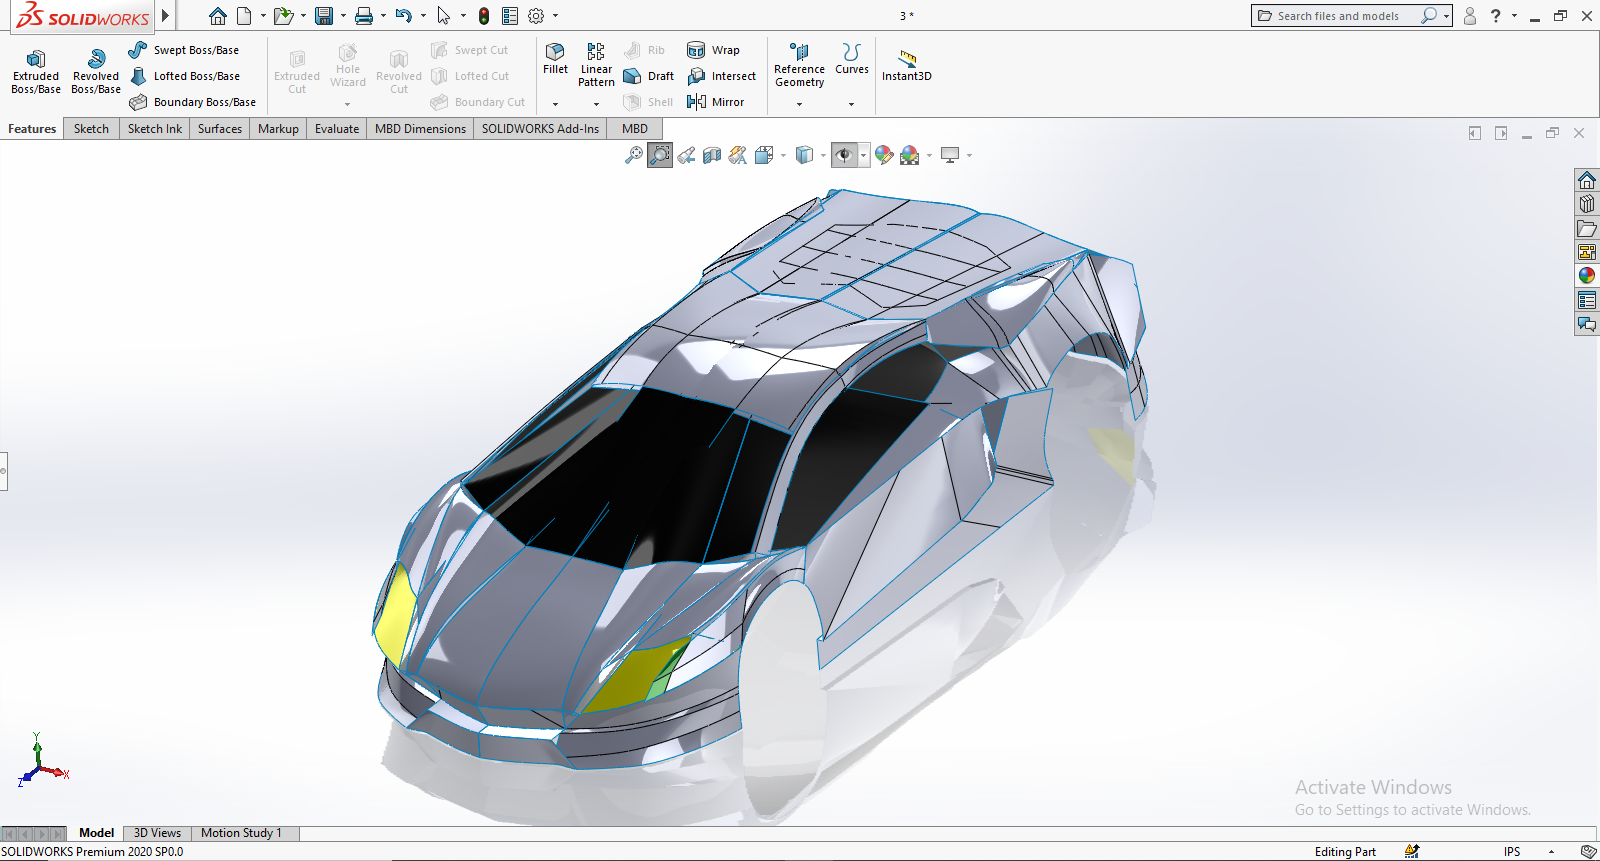
Task: Save the current part
Action: 324,16
